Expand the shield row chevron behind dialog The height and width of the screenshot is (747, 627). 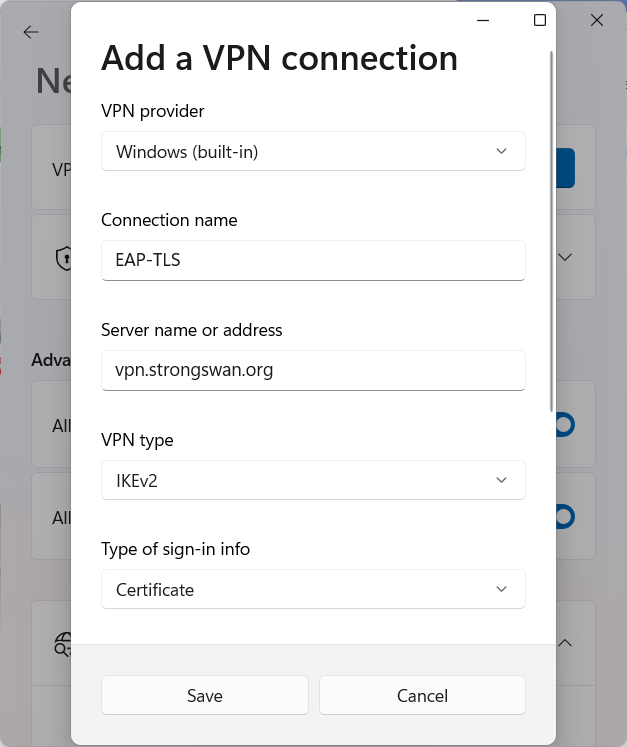(x=565, y=257)
